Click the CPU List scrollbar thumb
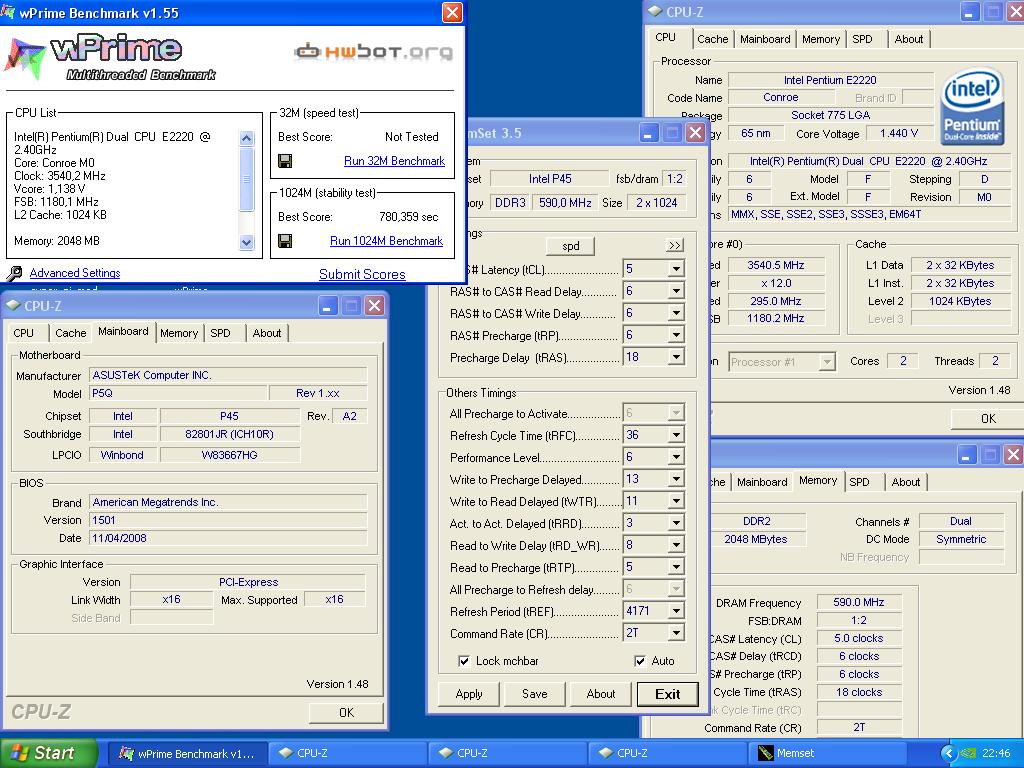The height and width of the screenshot is (768, 1024). [x=246, y=179]
